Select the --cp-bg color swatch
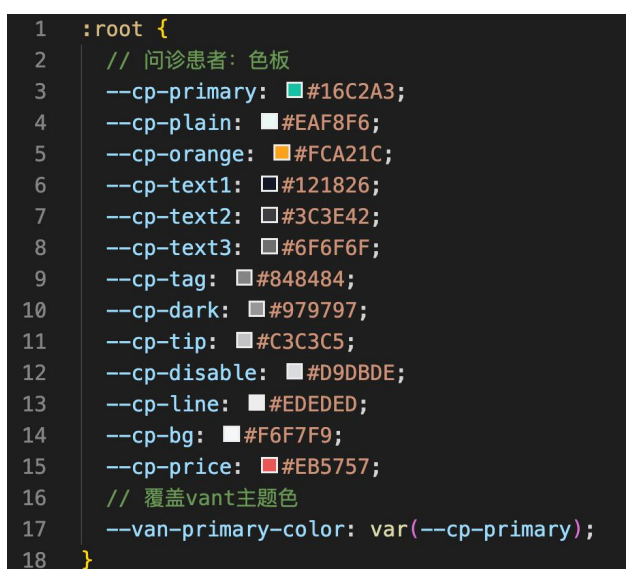 231,434
